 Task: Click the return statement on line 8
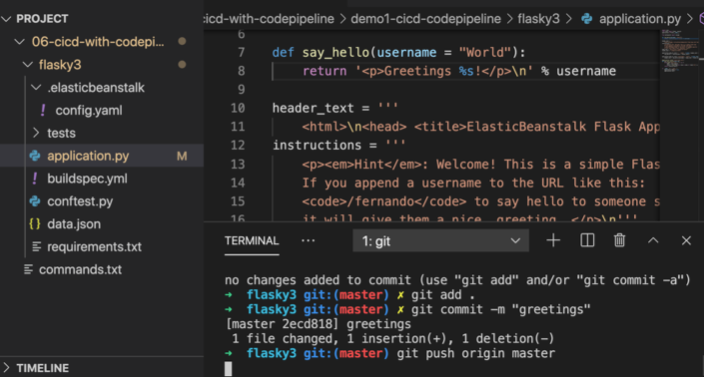pos(459,71)
